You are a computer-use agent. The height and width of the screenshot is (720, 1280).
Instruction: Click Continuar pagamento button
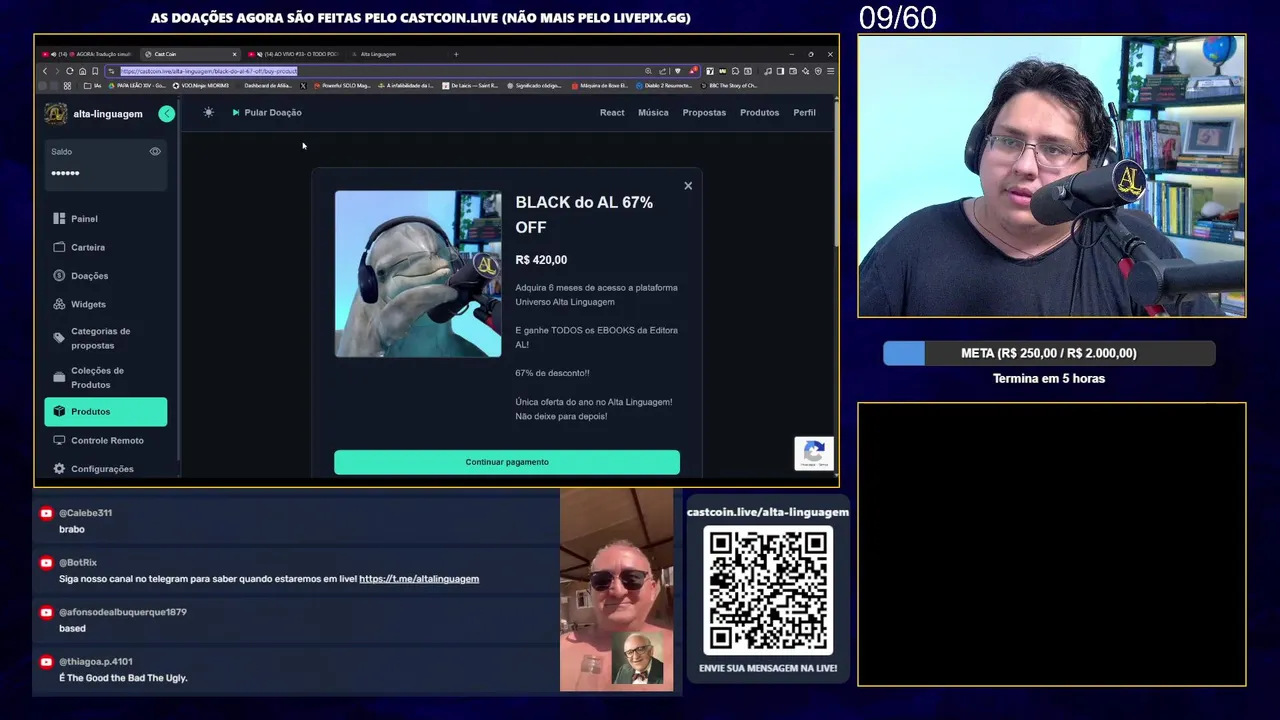pyautogui.click(x=507, y=462)
